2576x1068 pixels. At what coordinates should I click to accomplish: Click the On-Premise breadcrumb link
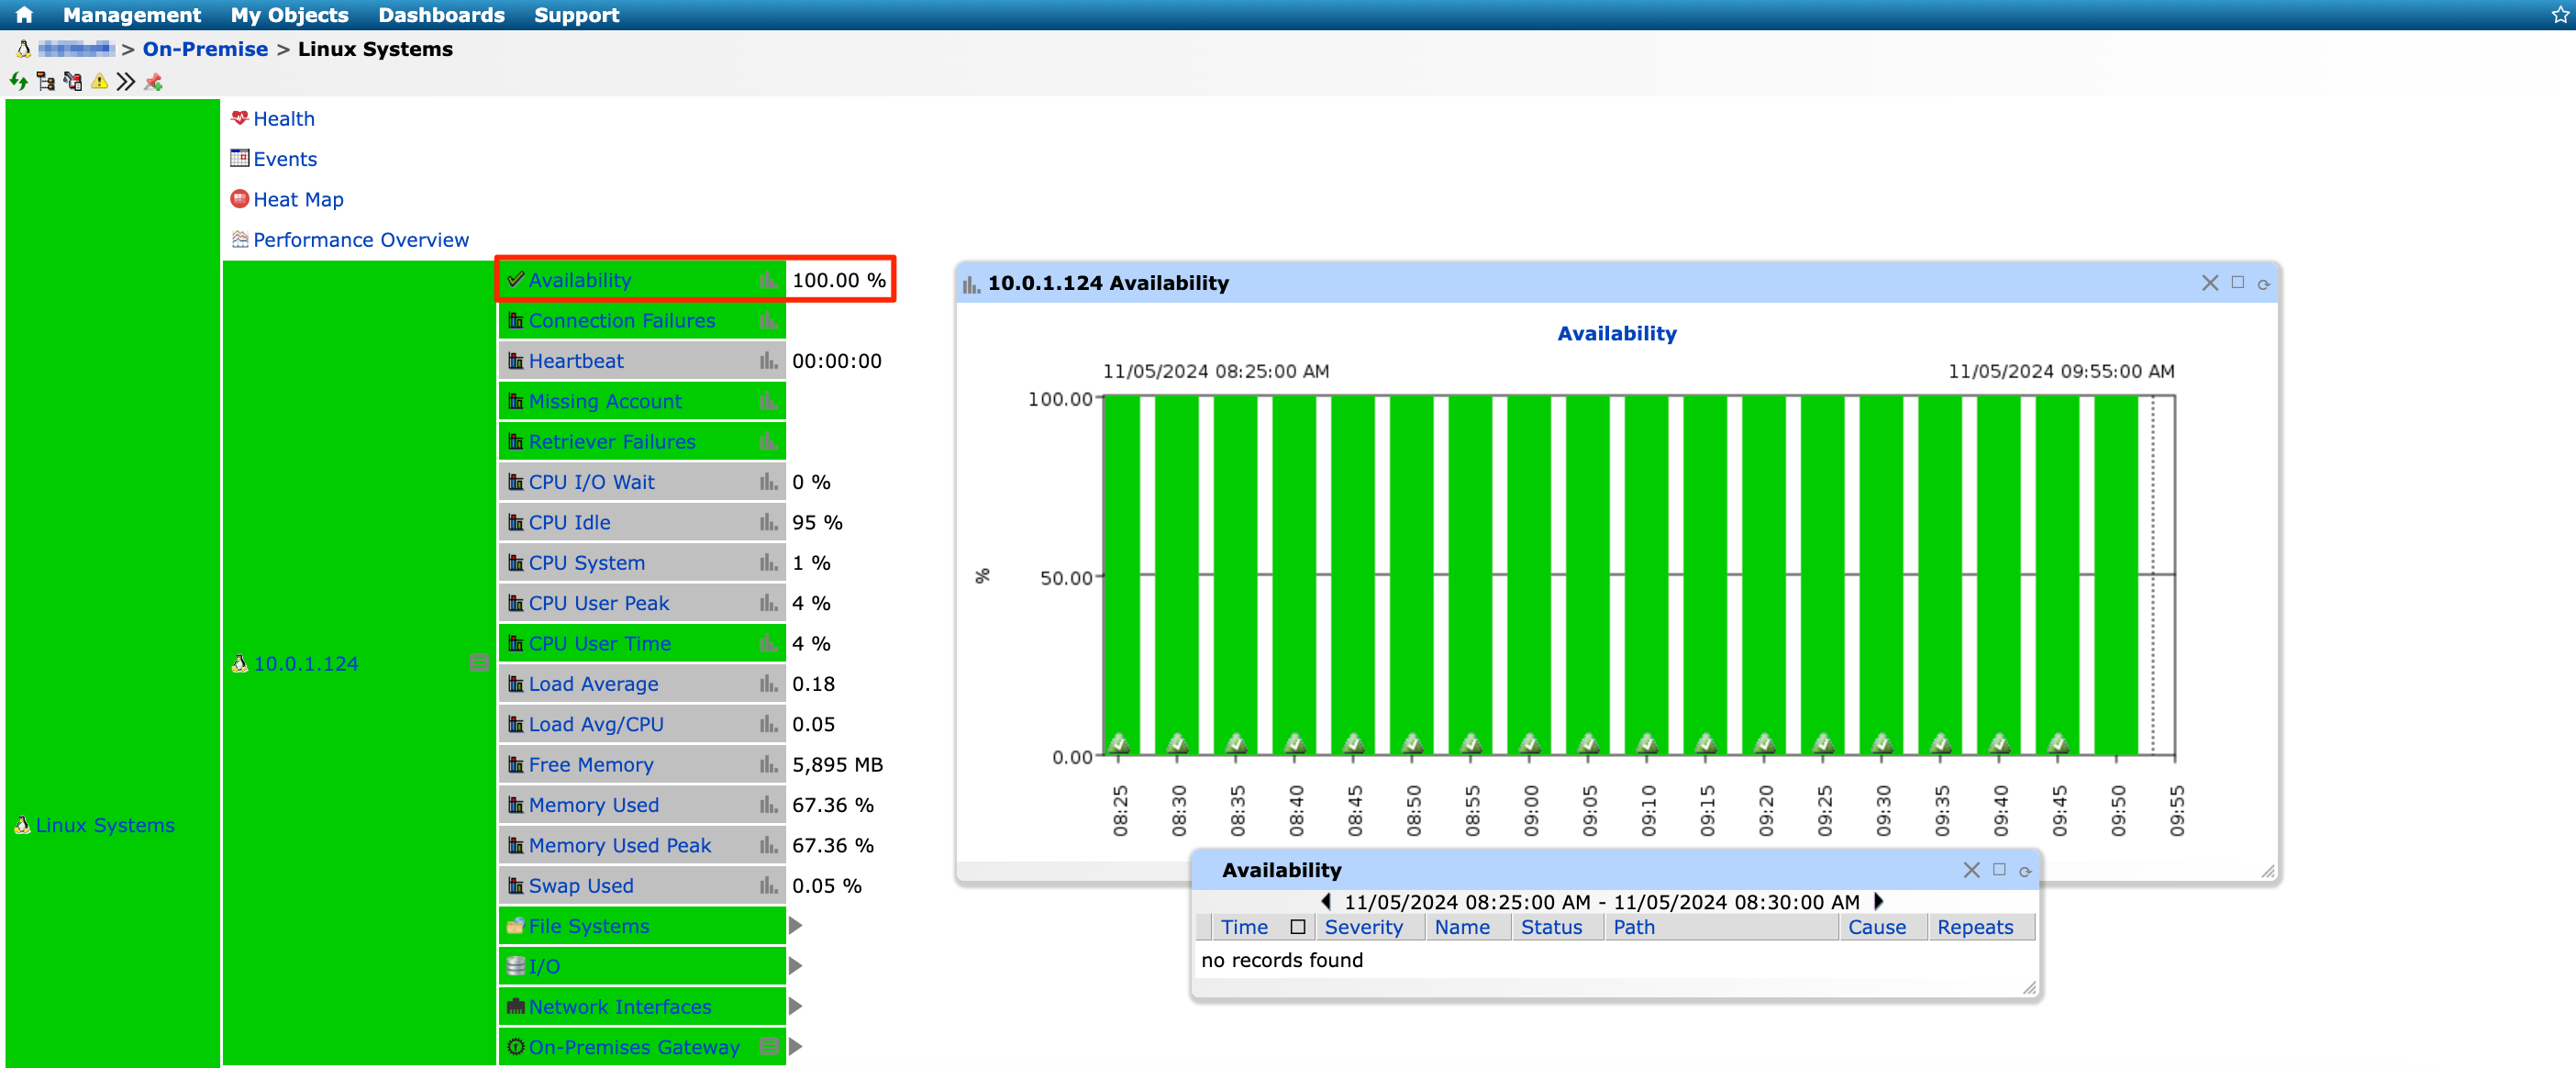[205, 48]
